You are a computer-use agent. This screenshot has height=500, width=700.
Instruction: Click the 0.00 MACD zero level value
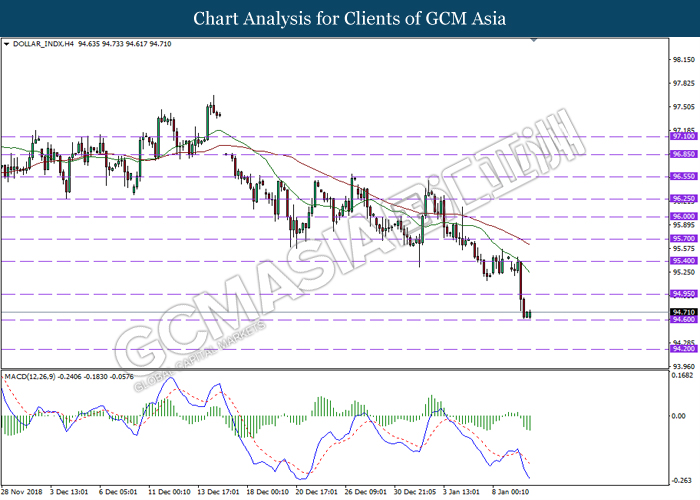(x=679, y=416)
